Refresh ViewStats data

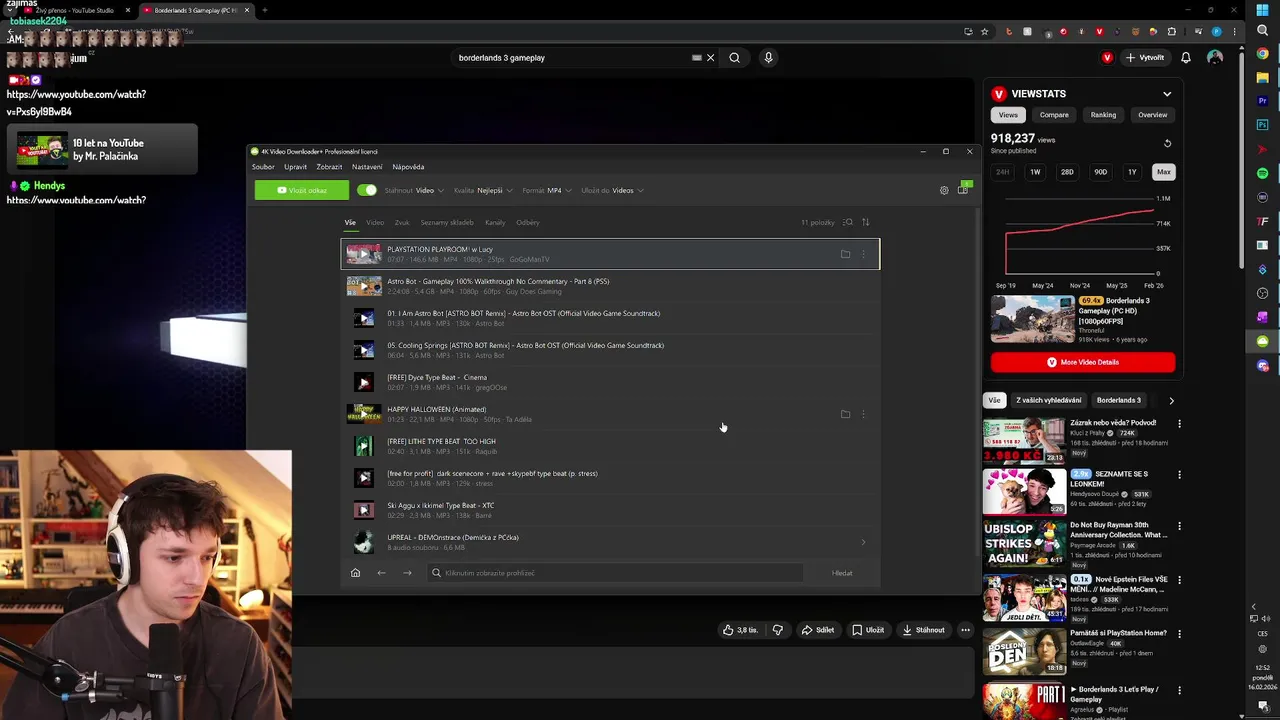click(x=1167, y=143)
